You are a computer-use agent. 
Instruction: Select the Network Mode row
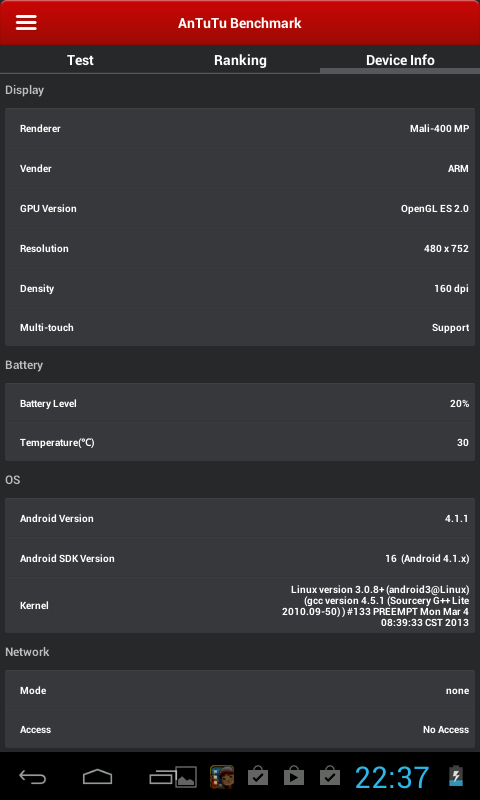point(240,690)
